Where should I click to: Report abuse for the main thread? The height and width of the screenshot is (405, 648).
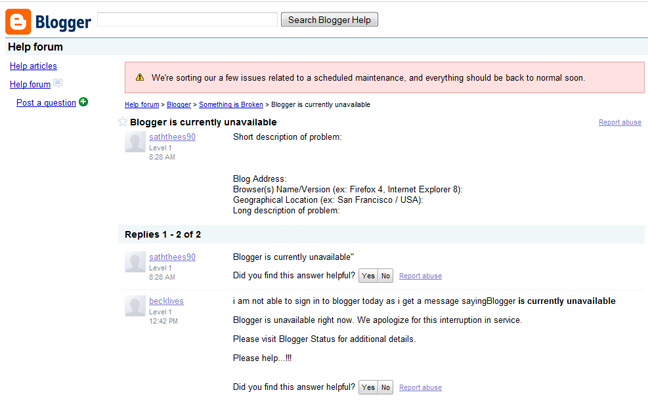pyautogui.click(x=620, y=122)
